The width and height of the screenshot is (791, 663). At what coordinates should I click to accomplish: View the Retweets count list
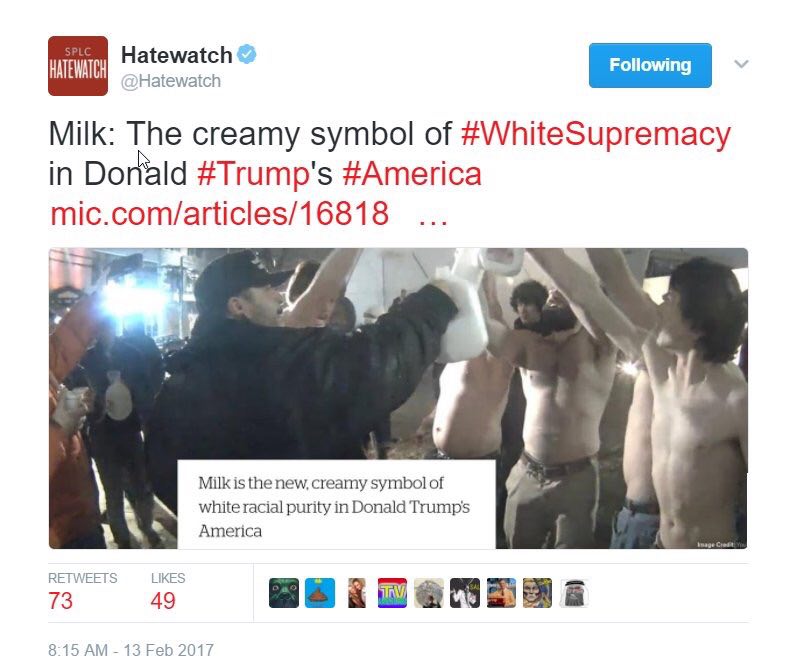(83, 592)
